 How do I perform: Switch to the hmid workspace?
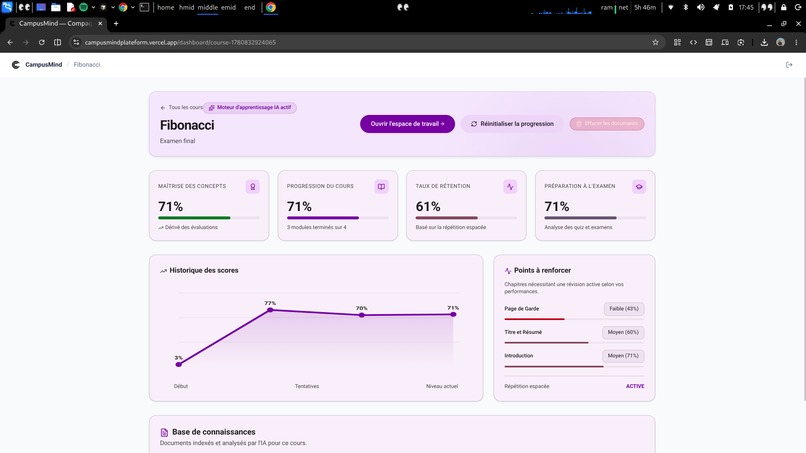tap(187, 7)
